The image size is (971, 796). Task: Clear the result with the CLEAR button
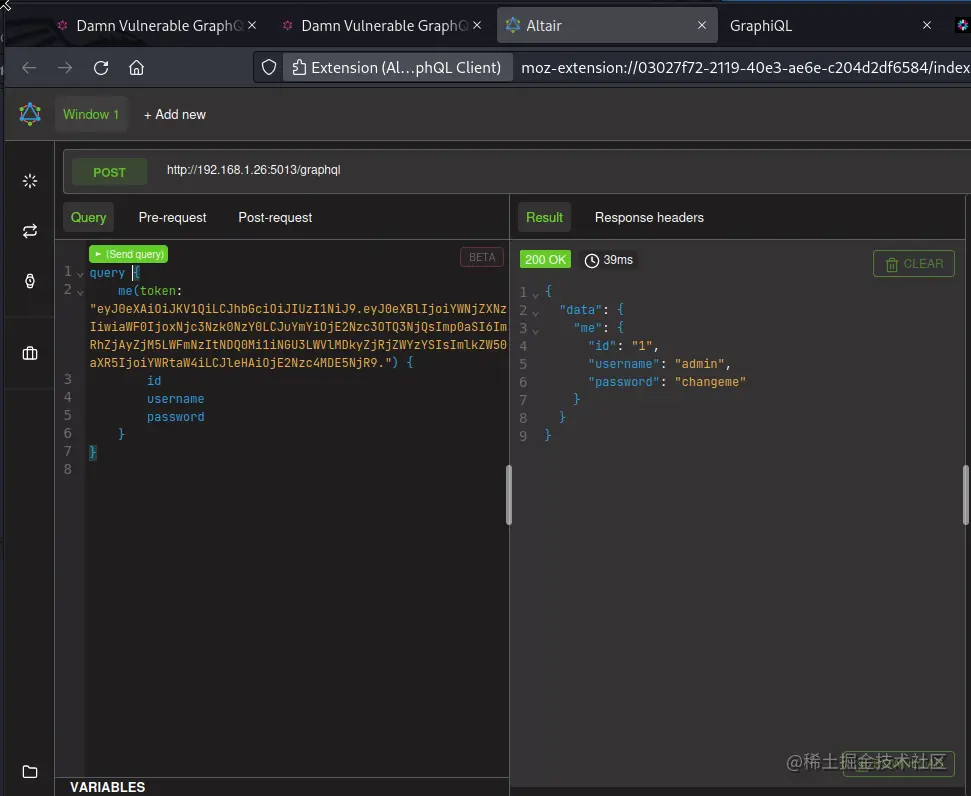coord(913,264)
